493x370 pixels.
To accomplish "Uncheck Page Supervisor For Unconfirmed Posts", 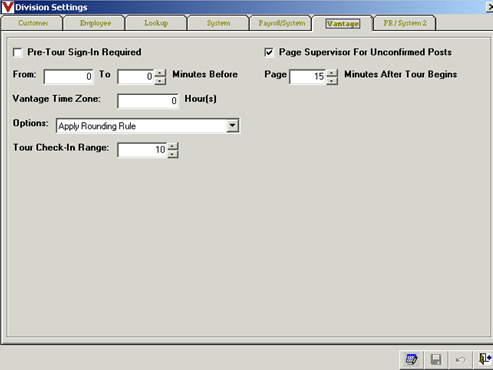I will point(269,53).
